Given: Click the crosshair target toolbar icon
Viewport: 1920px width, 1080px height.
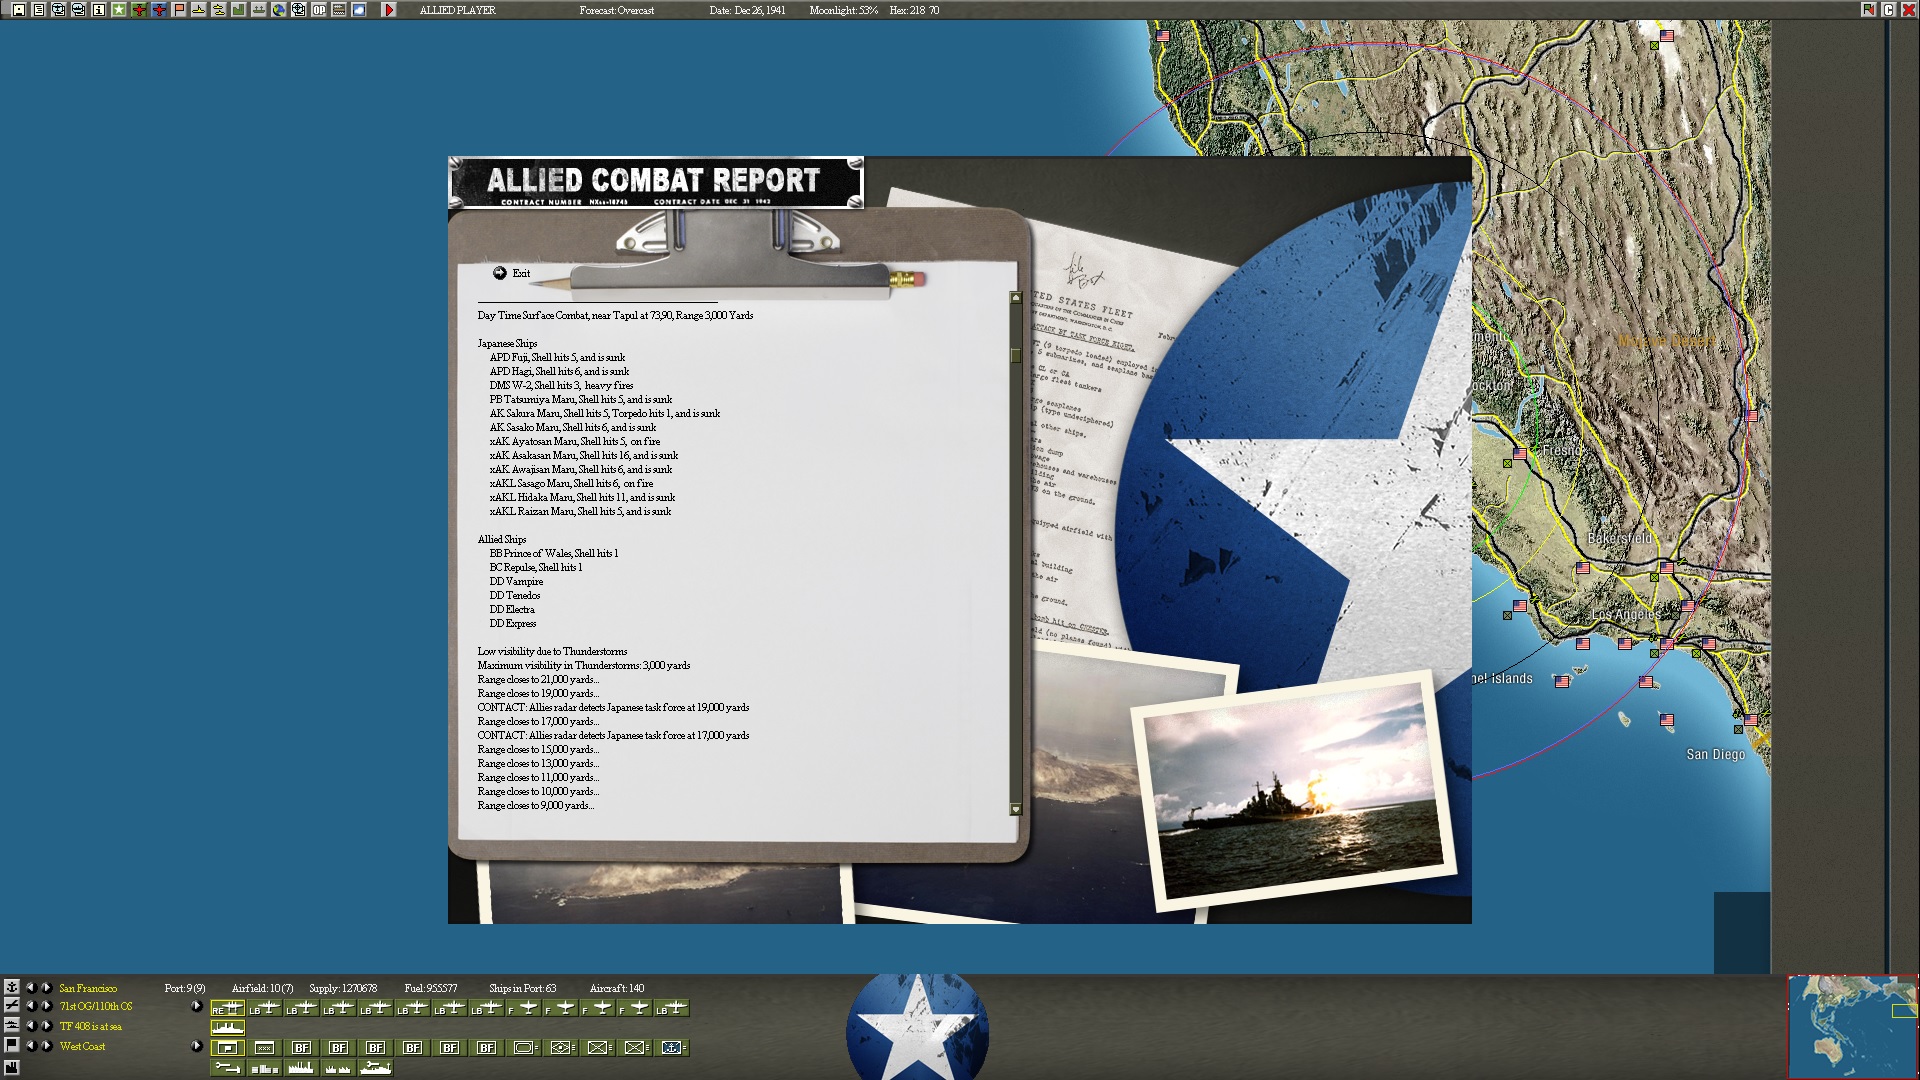Looking at the screenshot, I should [298, 10].
